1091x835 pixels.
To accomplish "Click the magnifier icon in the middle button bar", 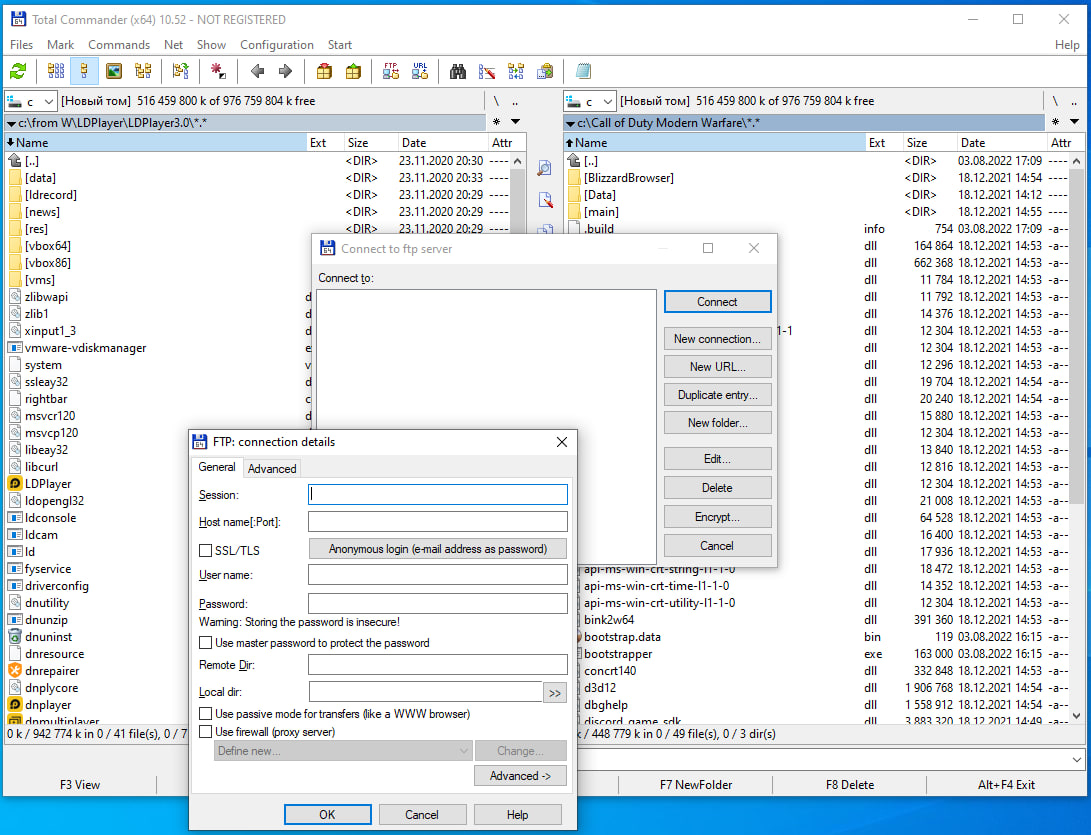I will tap(545, 168).
